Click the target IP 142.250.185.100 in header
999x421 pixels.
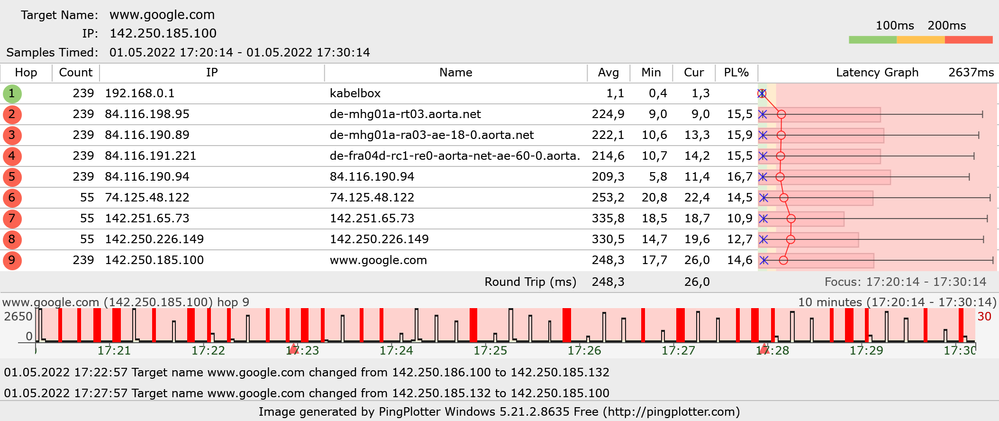click(x=162, y=33)
